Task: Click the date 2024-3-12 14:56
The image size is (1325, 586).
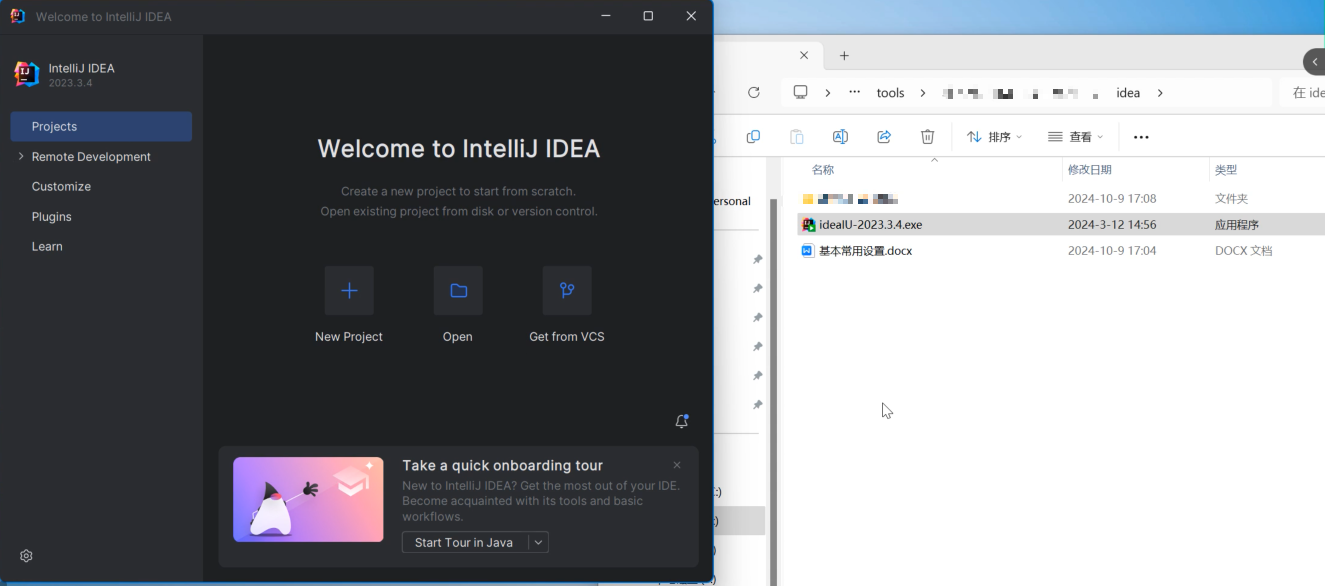Action: (x=1112, y=225)
